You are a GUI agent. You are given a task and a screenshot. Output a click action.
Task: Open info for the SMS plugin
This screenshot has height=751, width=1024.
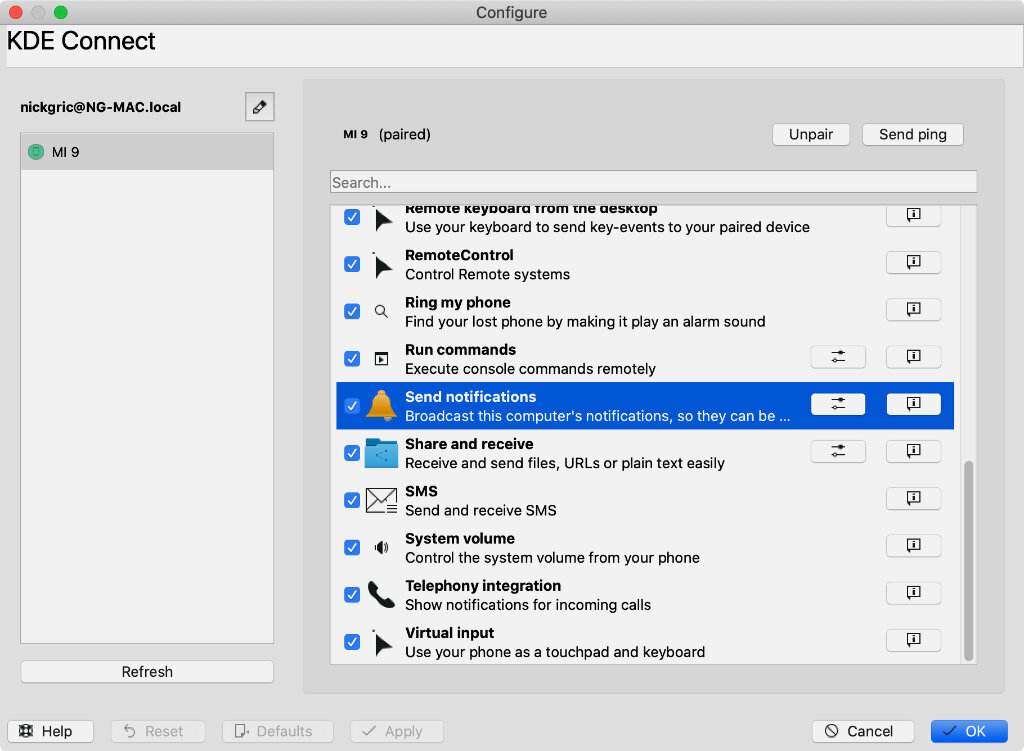[913, 498]
